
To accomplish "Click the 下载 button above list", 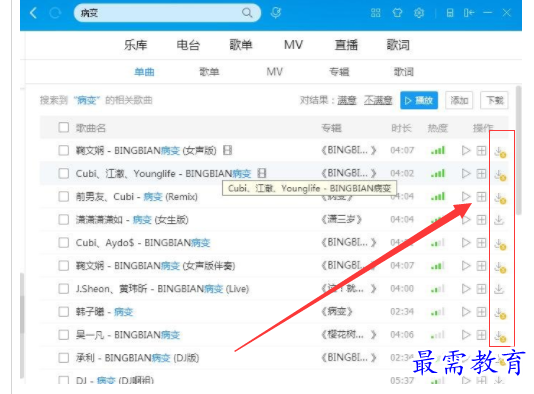I will [x=494, y=100].
